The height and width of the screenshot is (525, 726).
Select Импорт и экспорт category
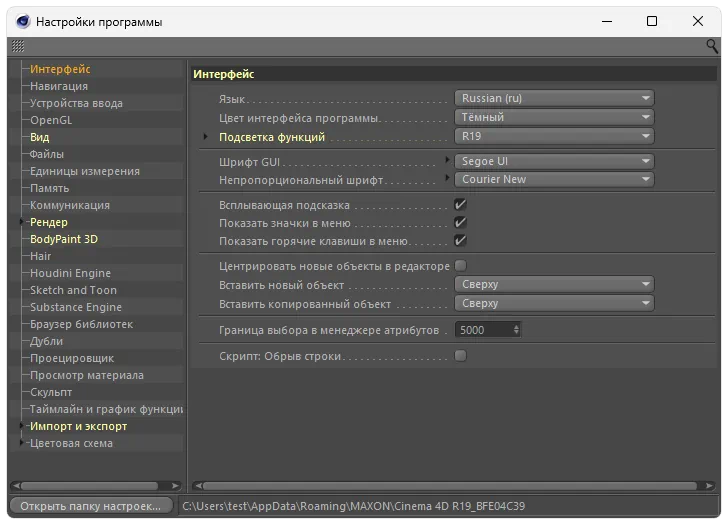tap(78, 426)
